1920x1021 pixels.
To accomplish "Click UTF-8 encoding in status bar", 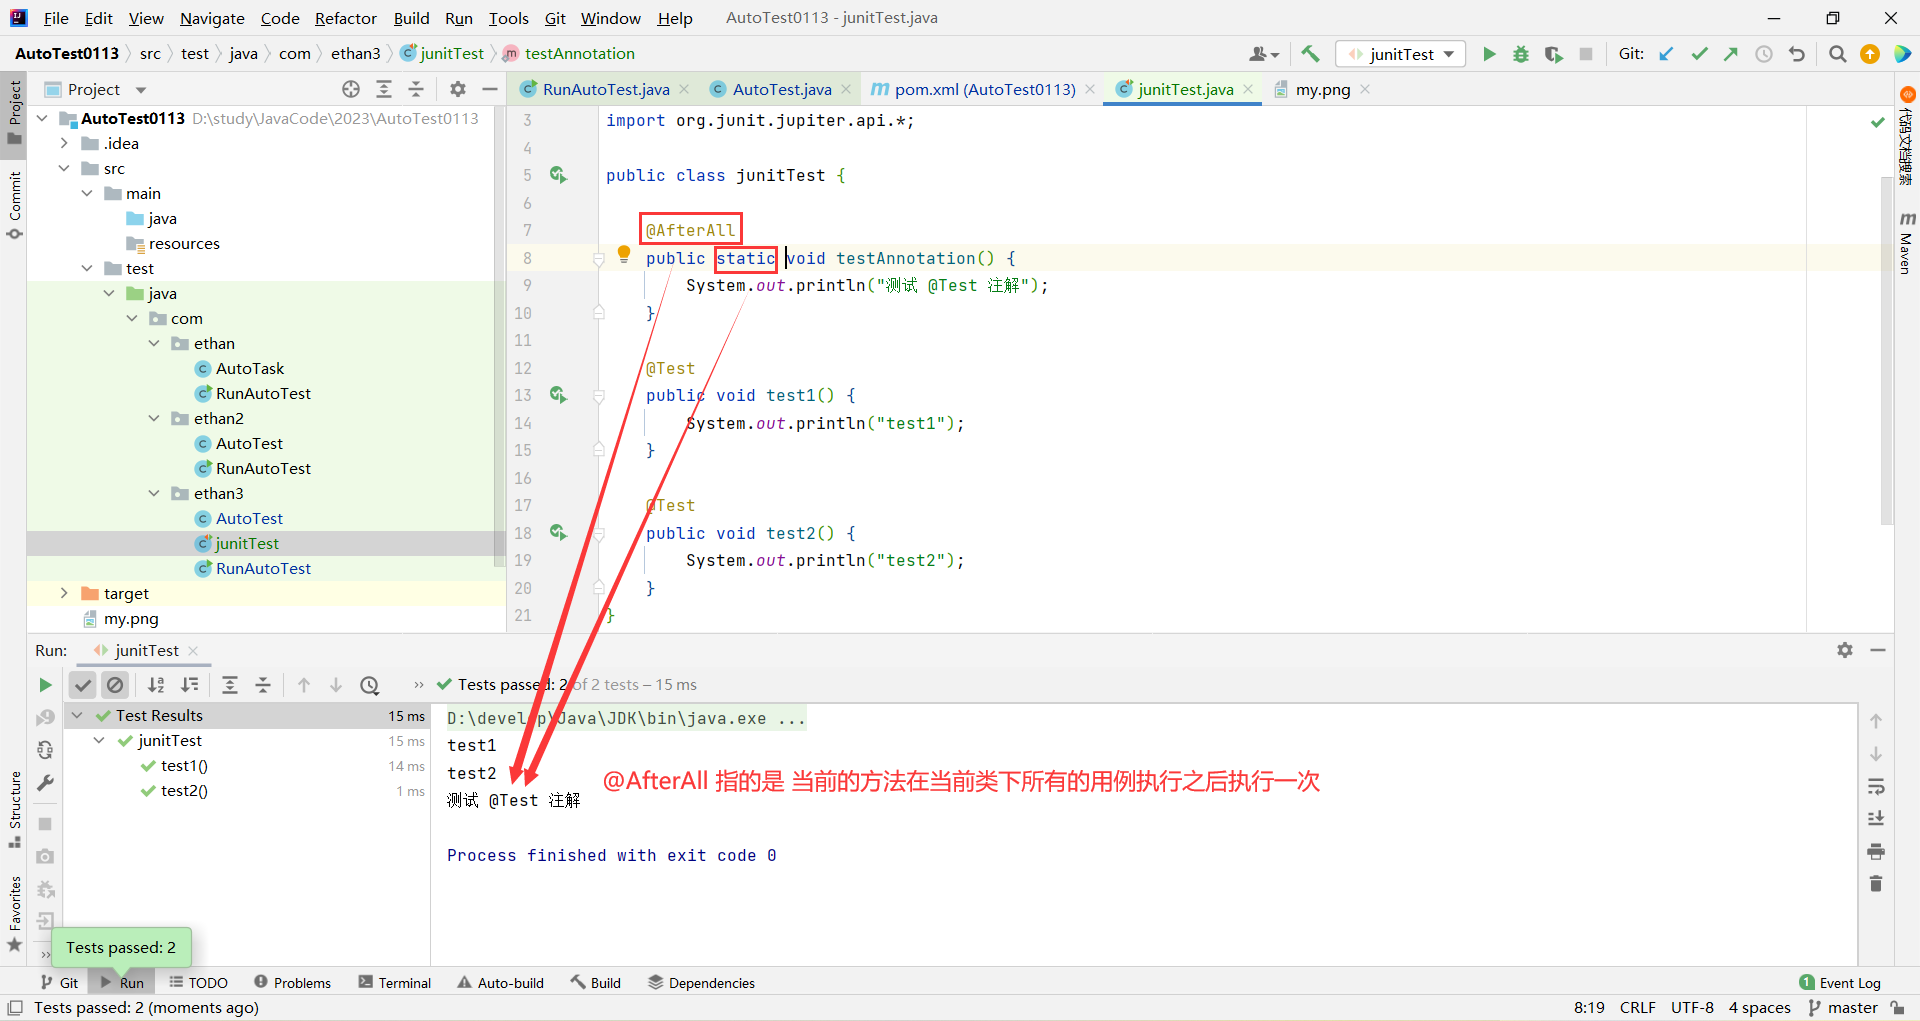I will (x=1692, y=1008).
